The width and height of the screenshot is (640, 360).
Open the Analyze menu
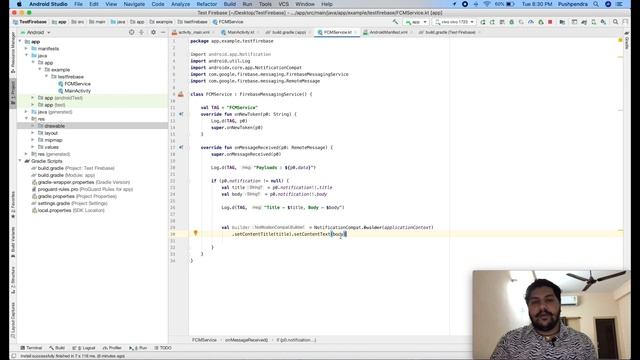coord(180,4)
